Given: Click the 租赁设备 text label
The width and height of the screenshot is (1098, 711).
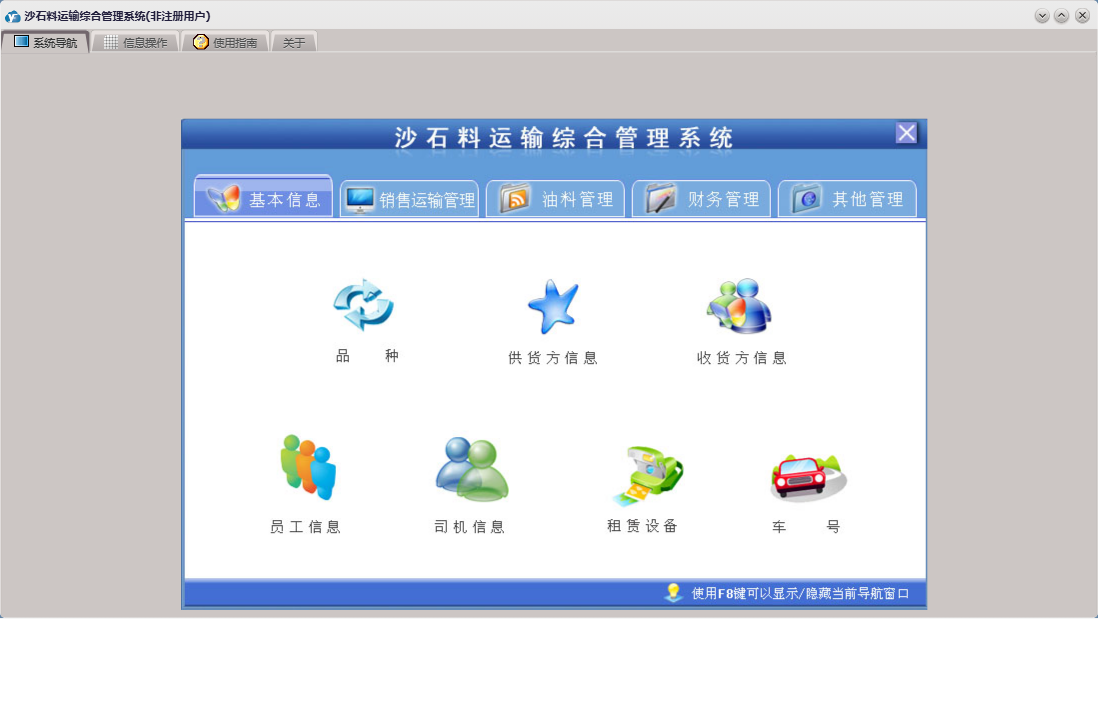Looking at the screenshot, I should coord(642,526).
